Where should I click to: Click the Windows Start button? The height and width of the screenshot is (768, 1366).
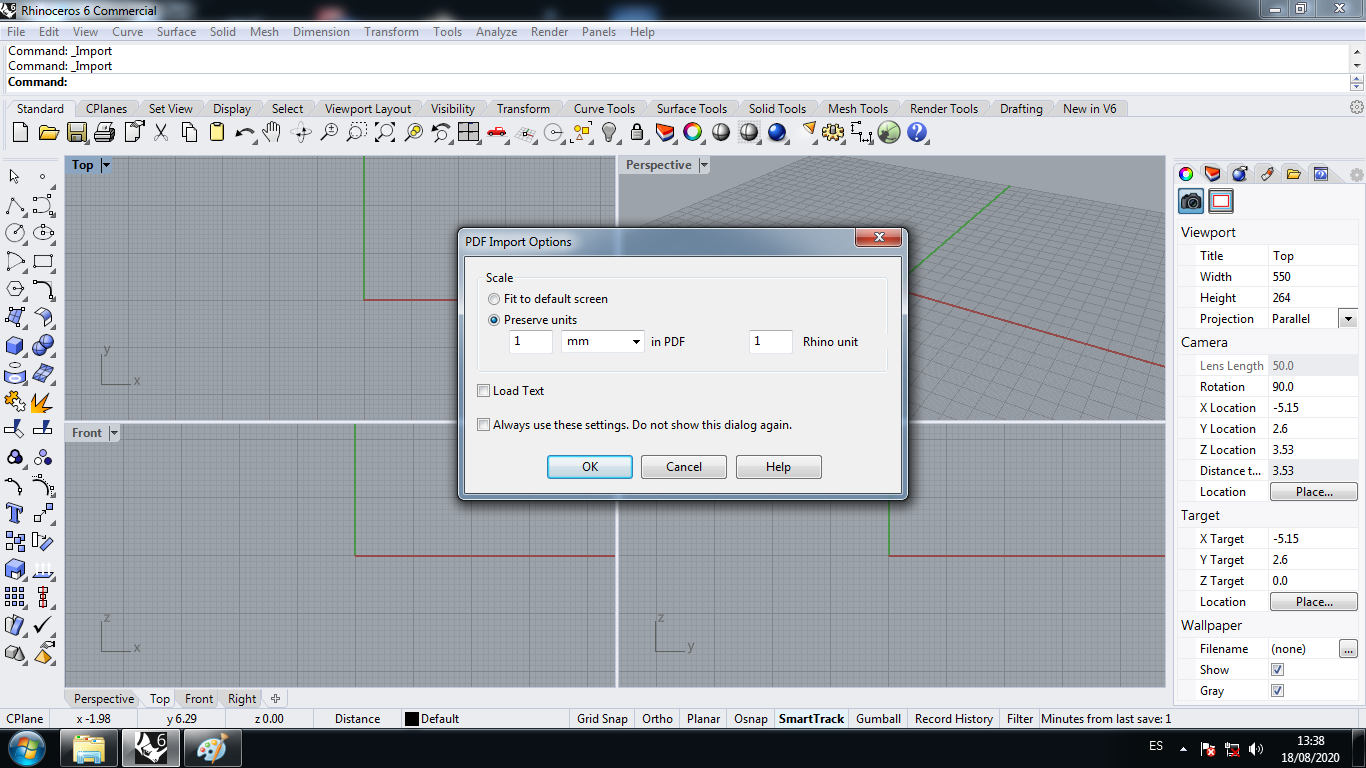point(25,748)
